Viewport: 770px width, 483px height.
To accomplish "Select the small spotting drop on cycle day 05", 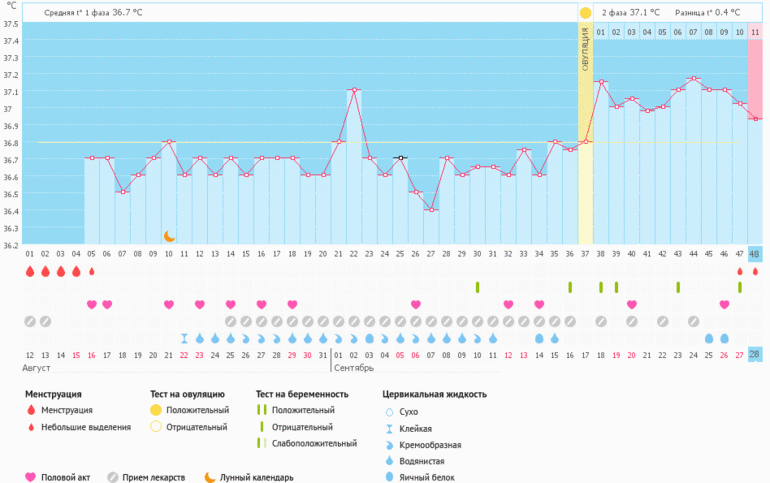I will coord(91,271).
